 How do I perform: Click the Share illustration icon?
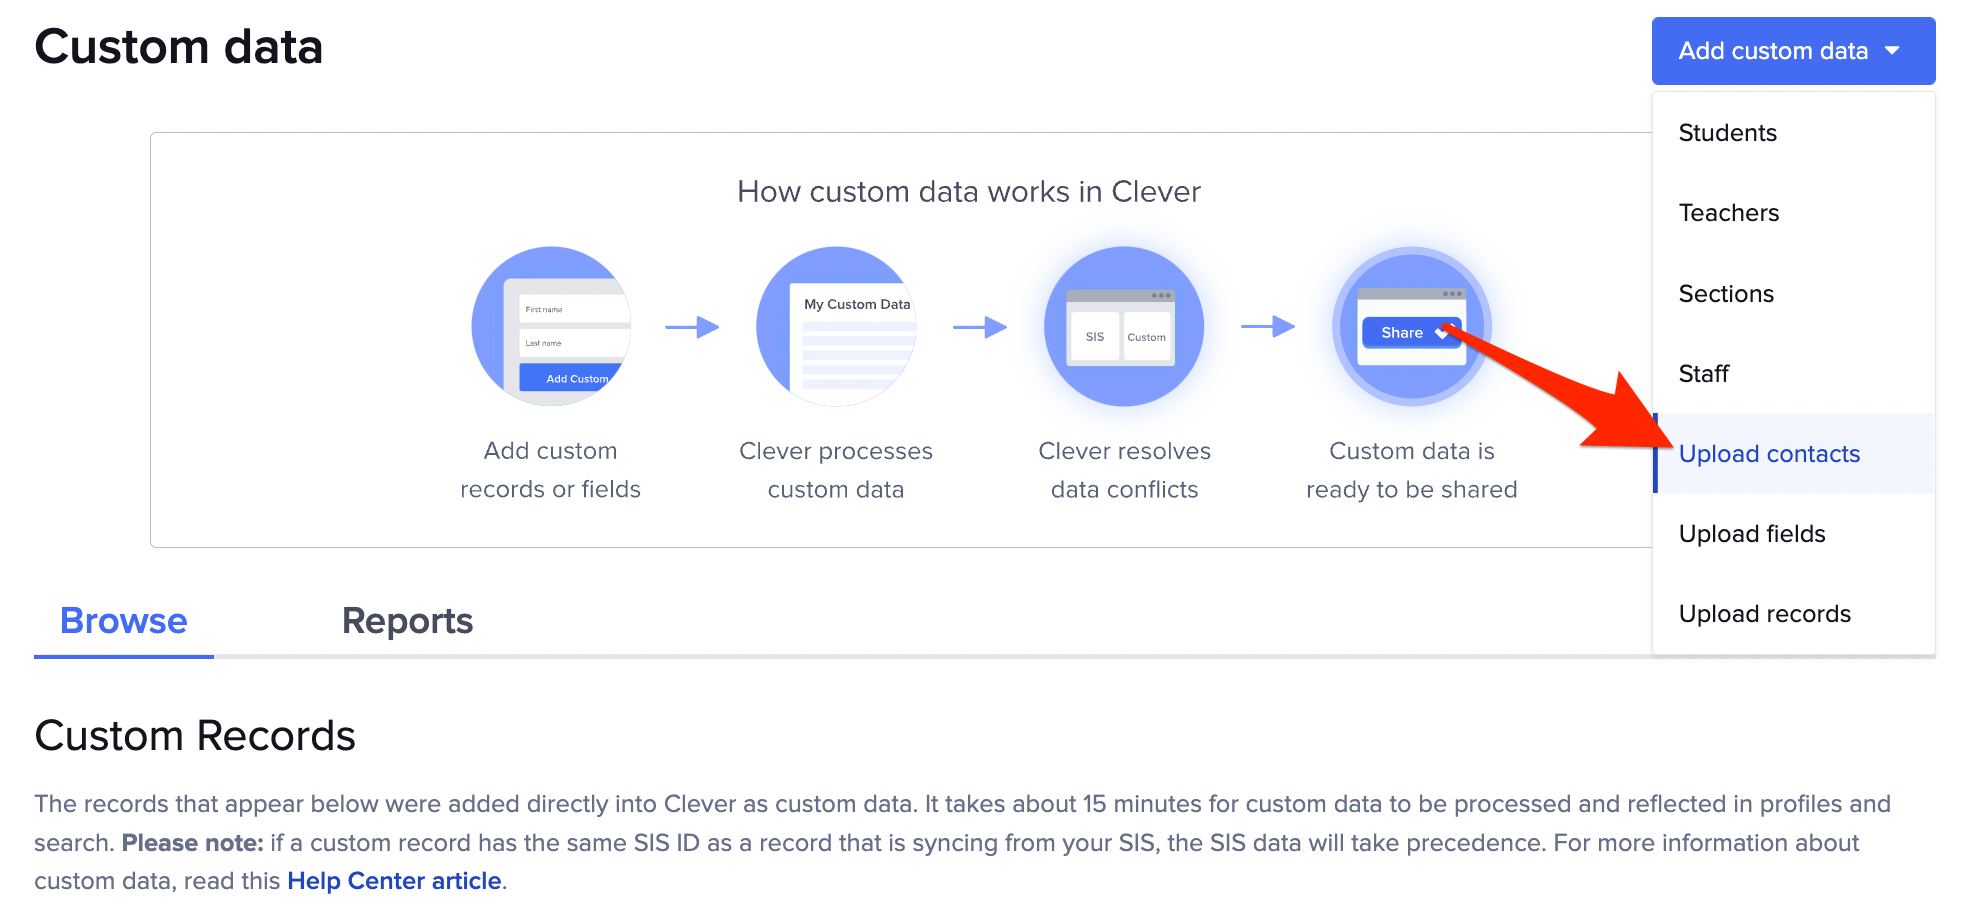pyautogui.click(x=1411, y=327)
